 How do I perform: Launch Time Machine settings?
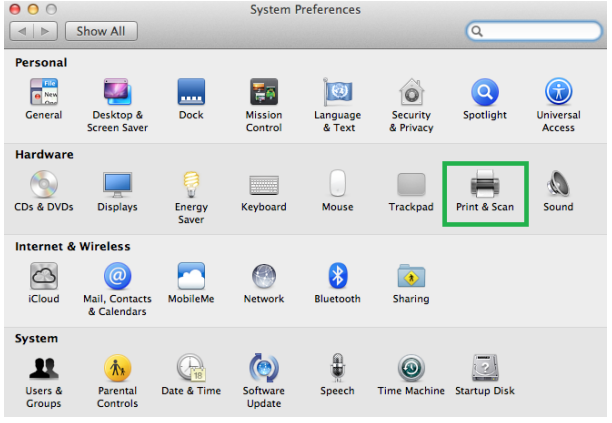pos(411,369)
